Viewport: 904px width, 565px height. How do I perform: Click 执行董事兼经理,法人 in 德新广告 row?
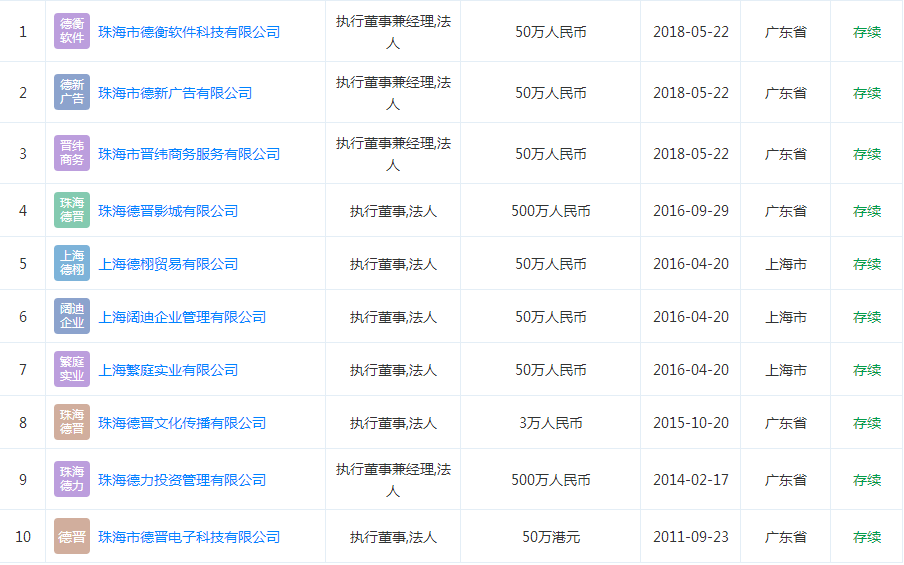[393, 93]
